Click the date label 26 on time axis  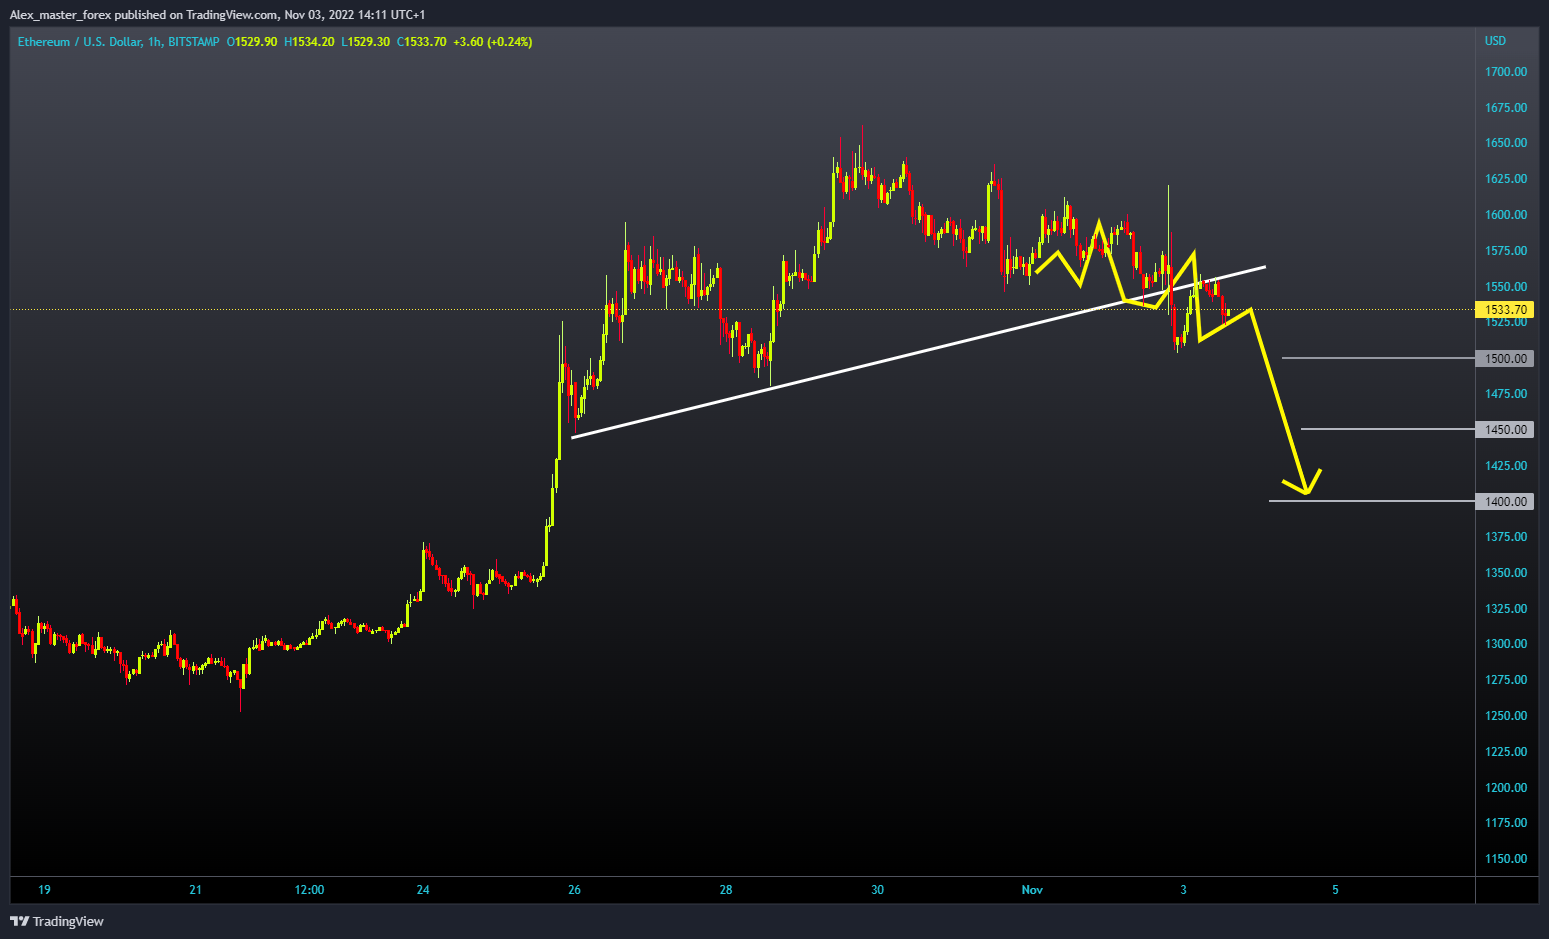[x=574, y=890]
